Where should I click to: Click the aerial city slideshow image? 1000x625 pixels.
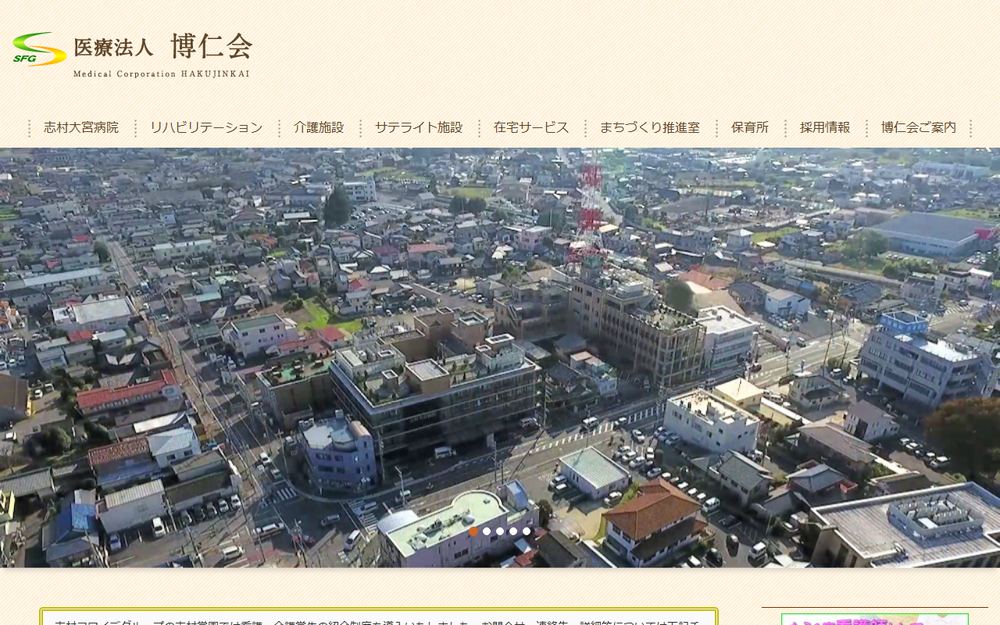500,357
